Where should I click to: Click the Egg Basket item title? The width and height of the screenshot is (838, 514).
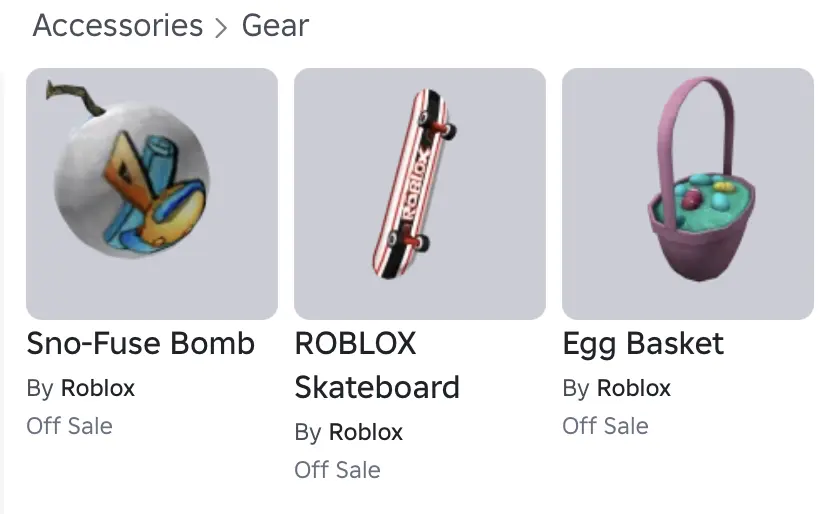[643, 344]
